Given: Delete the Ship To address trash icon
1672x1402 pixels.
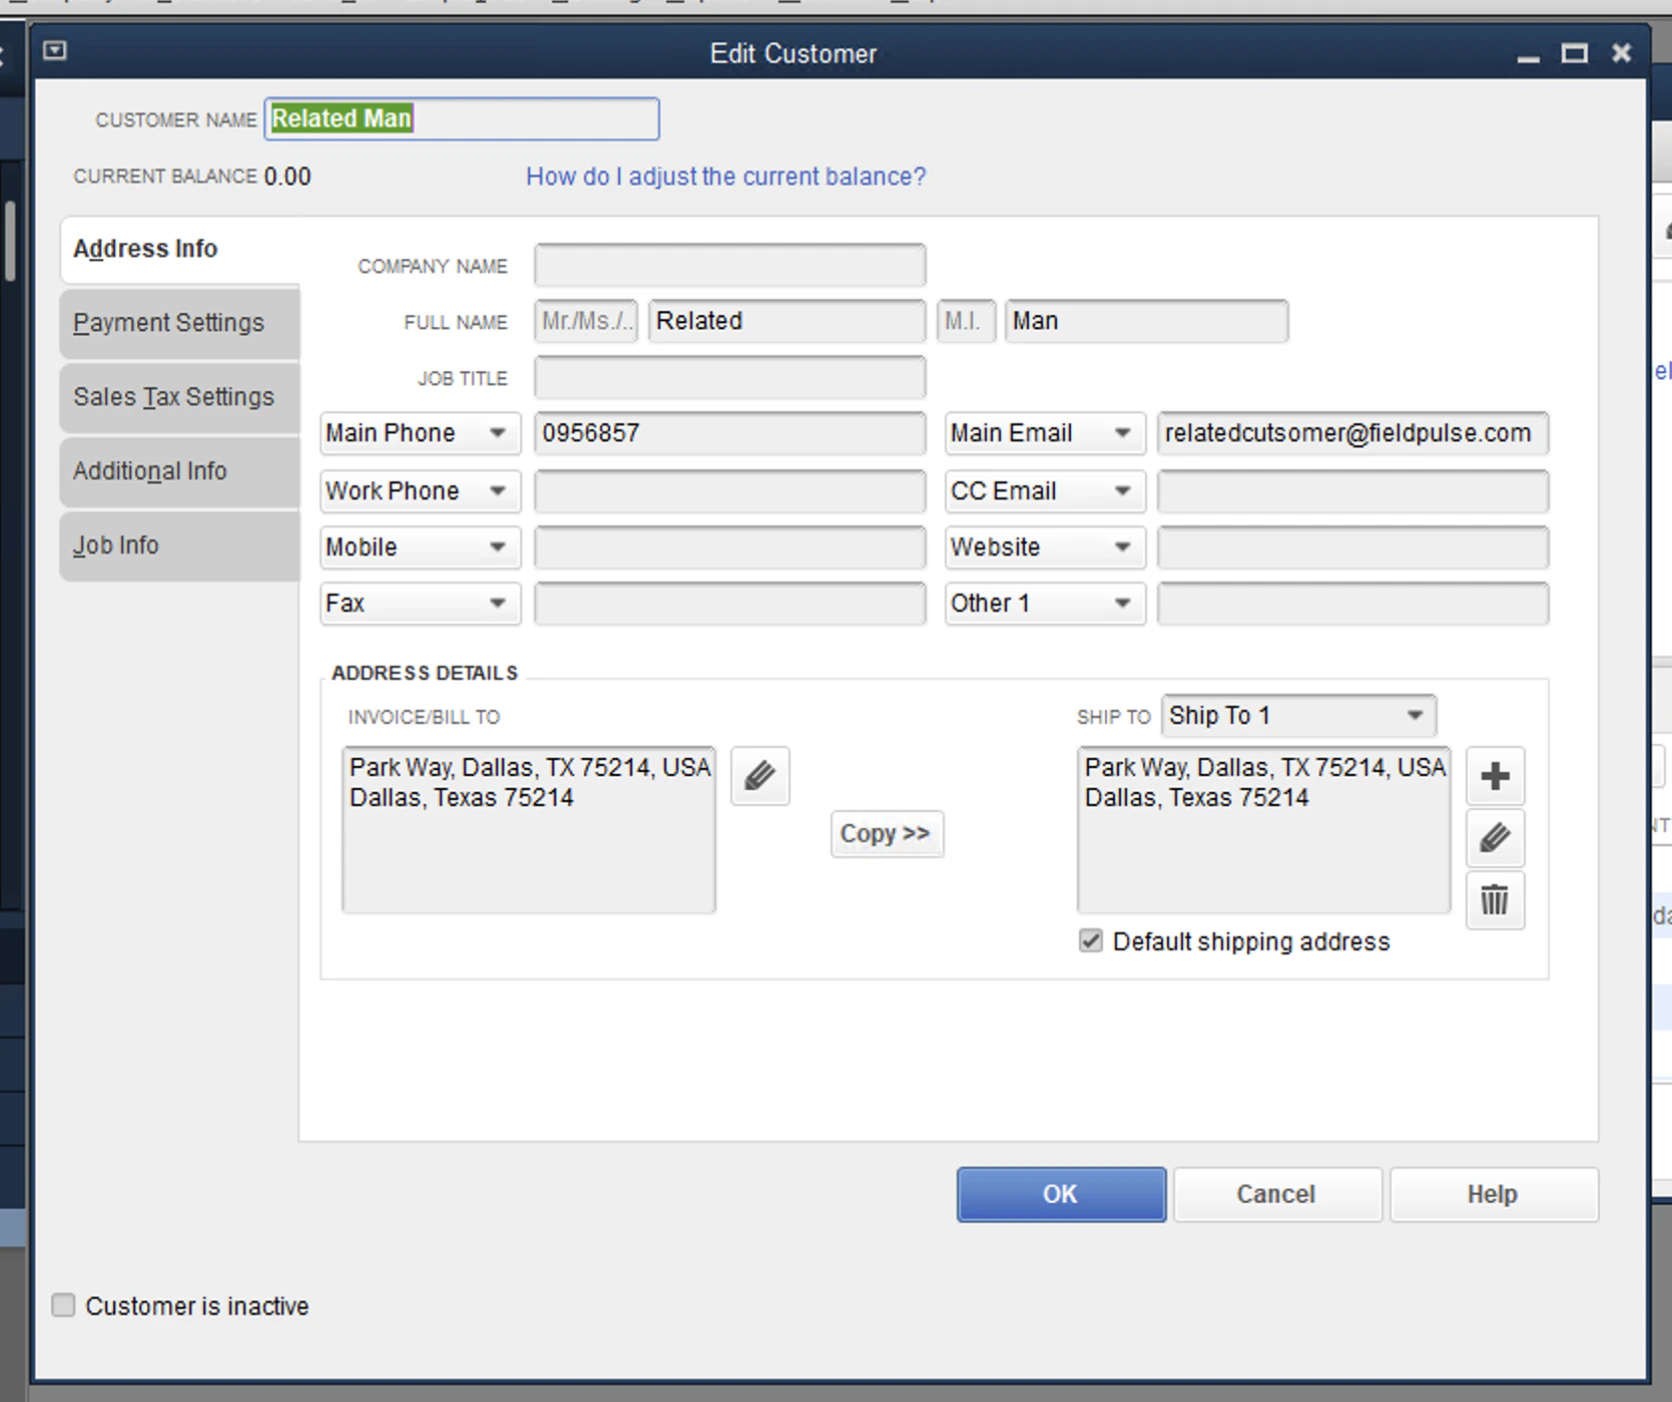Looking at the screenshot, I should tap(1495, 900).
